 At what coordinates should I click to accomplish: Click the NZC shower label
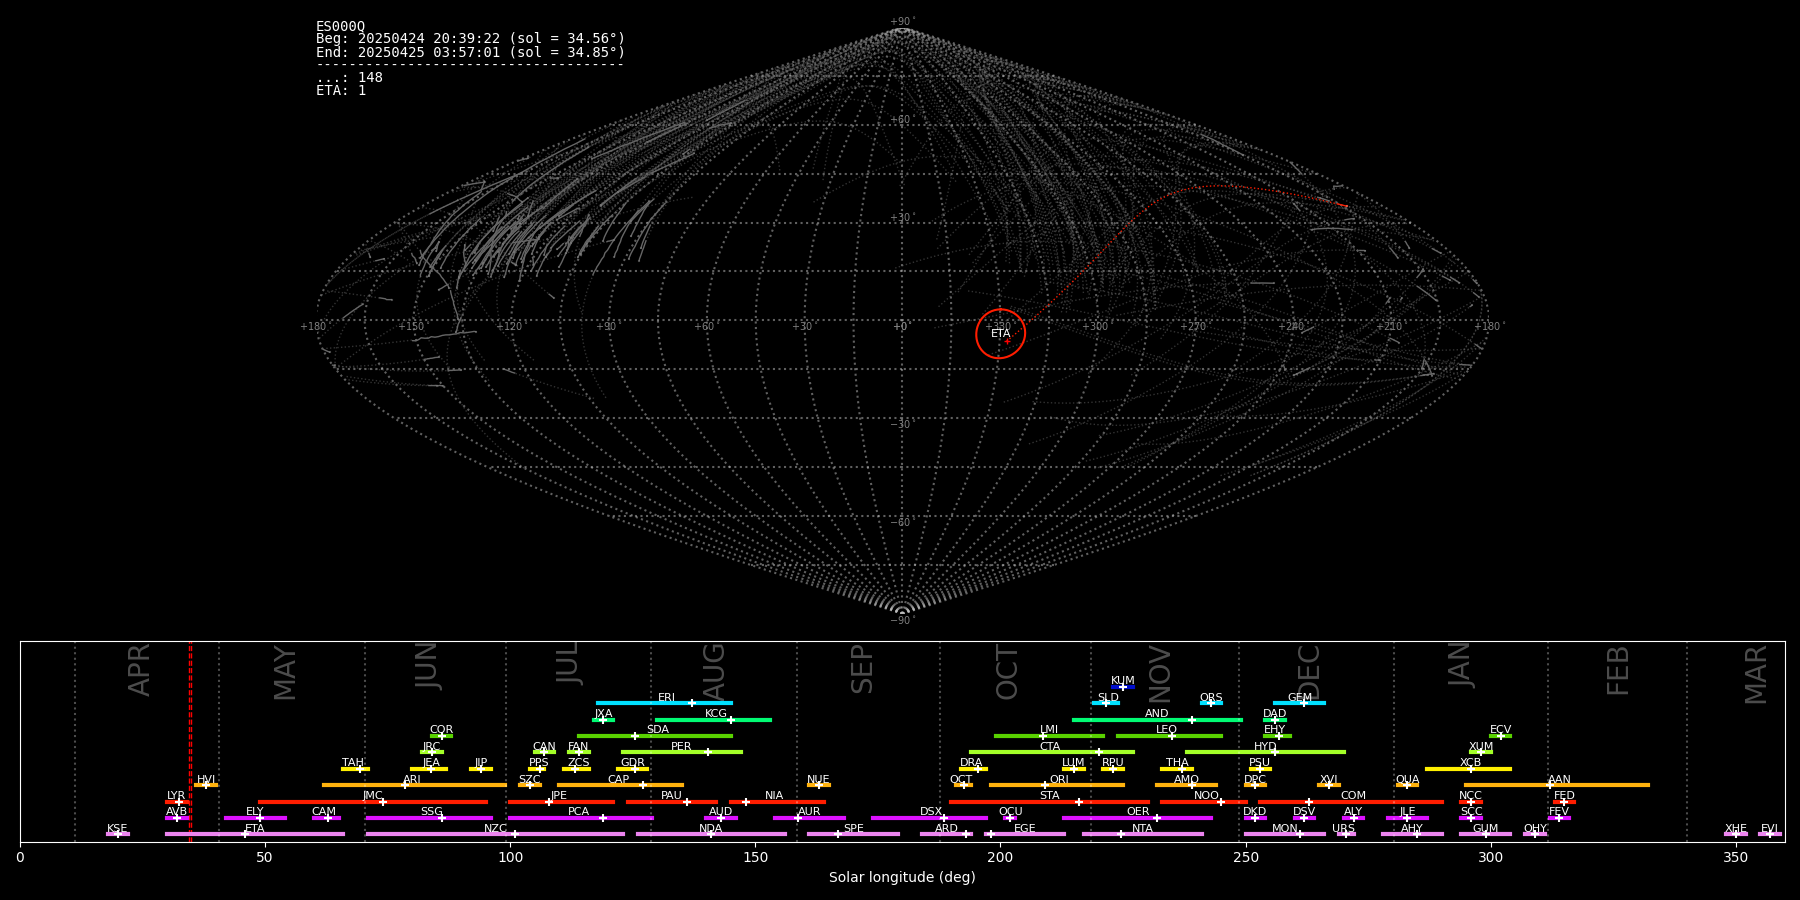[x=495, y=829]
